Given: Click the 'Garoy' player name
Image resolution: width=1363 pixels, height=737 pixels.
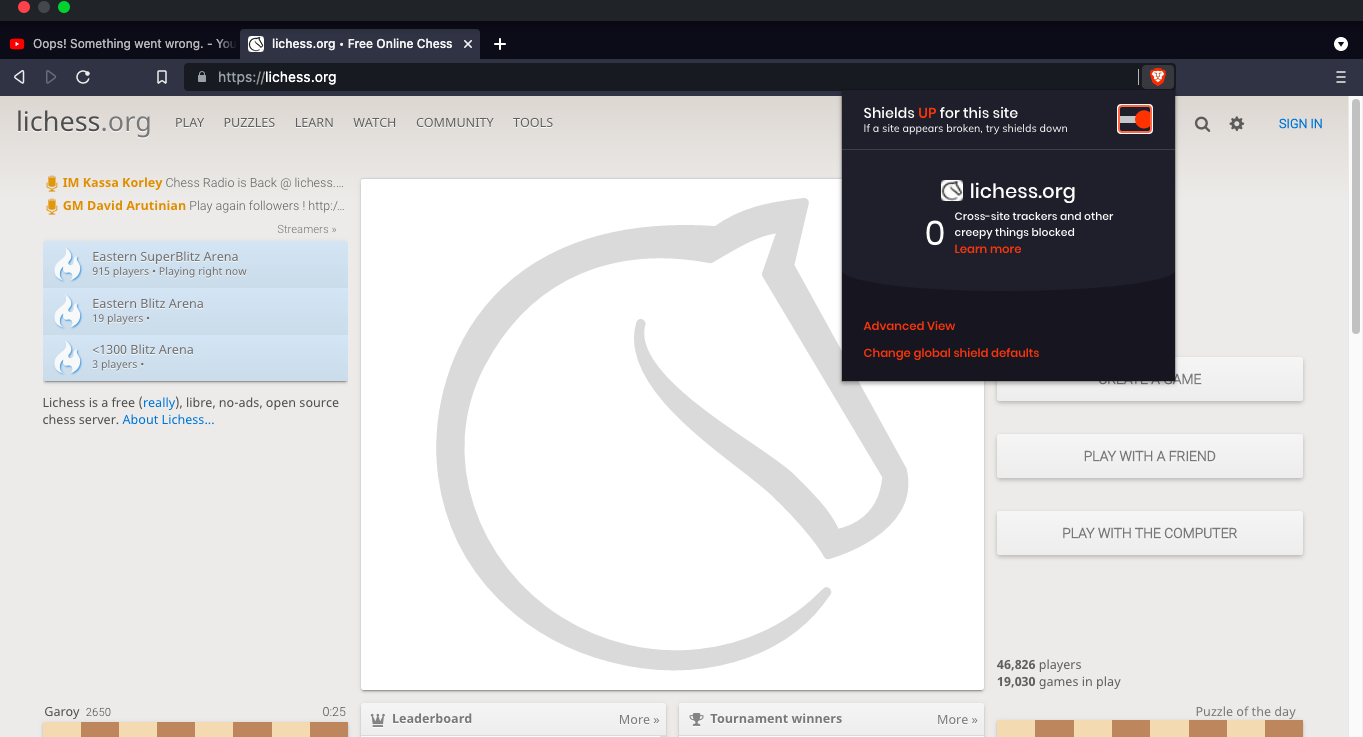Looking at the screenshot, I should 62,712.
